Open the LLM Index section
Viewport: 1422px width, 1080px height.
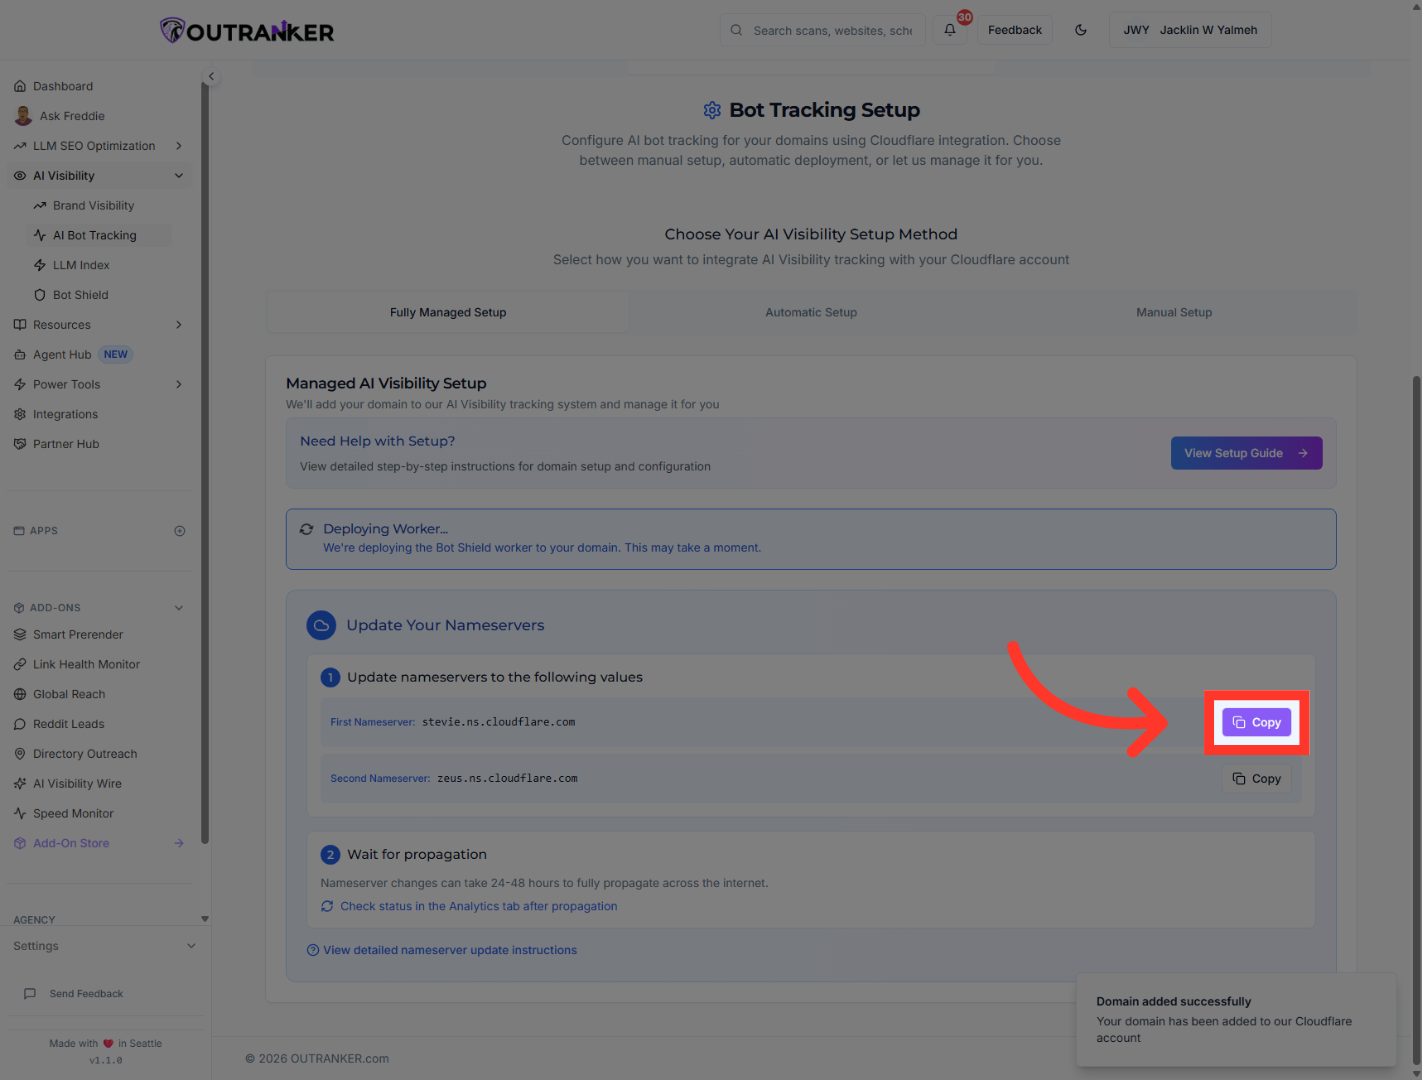click(x=82, y=264)
